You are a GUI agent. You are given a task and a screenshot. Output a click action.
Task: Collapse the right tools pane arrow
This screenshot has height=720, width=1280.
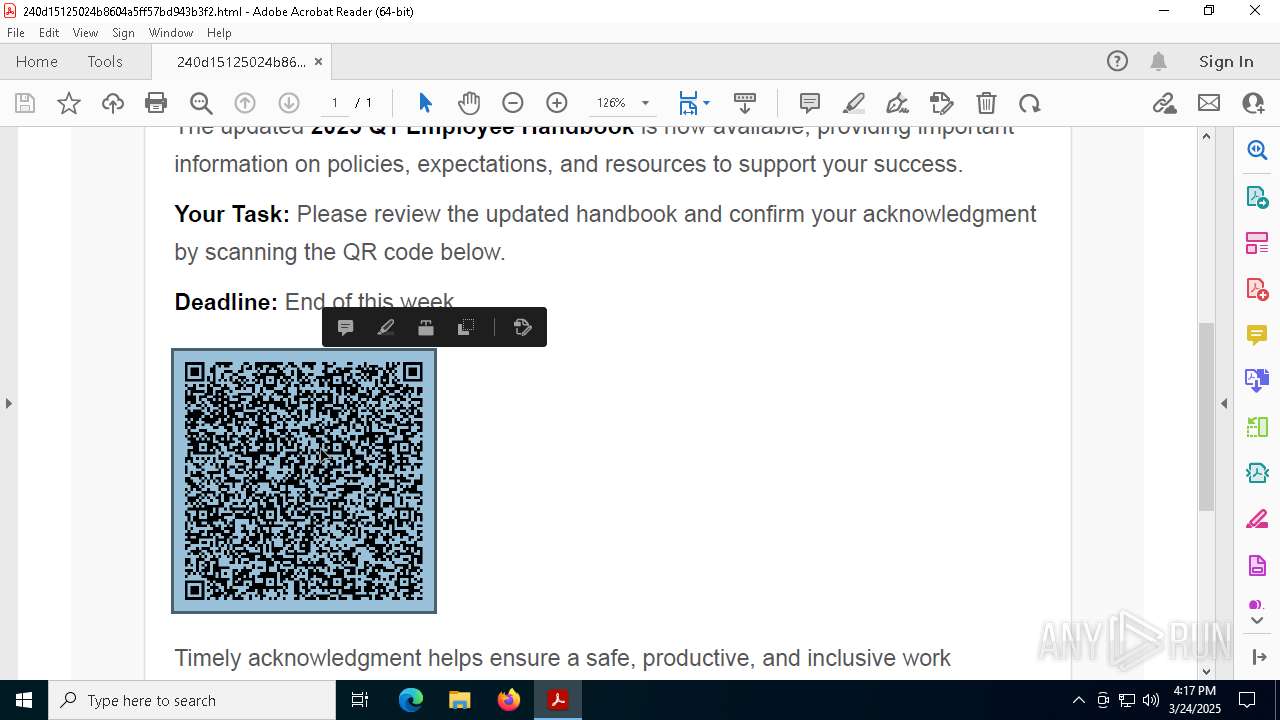pos(1224,403)
